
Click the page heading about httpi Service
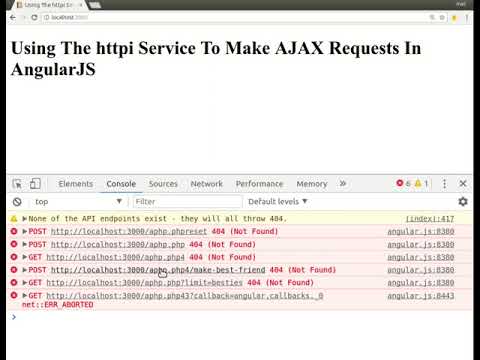tap(216, 58)
